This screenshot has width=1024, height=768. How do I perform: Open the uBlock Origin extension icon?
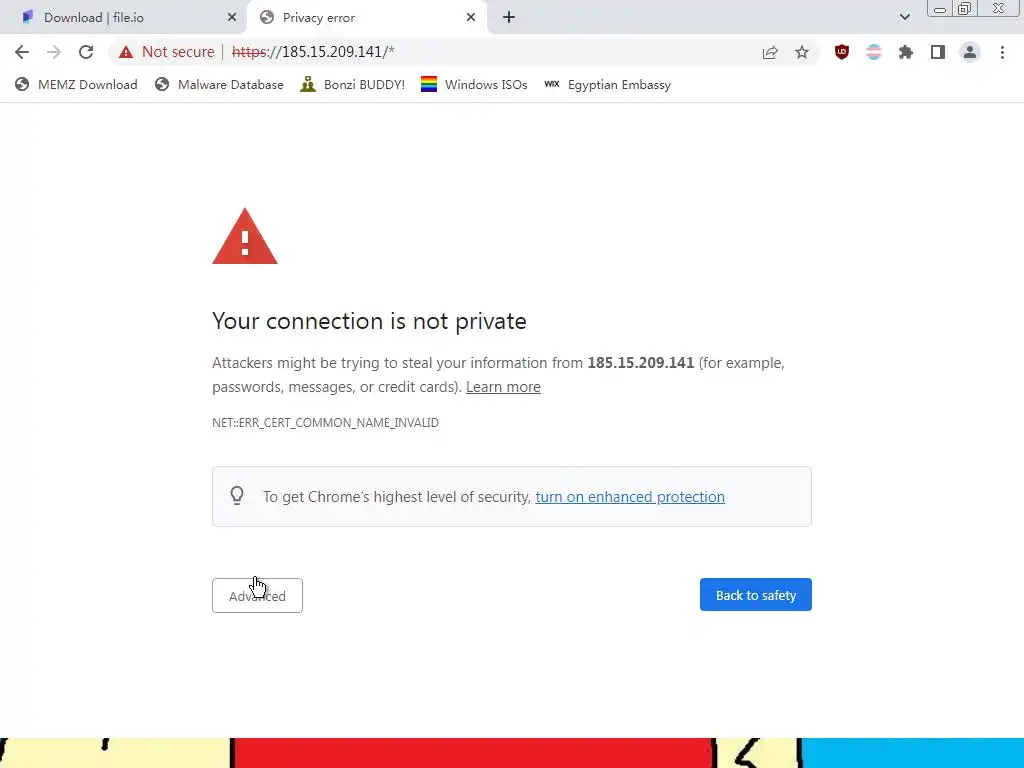pyautogui.click(x=842, y=52)
